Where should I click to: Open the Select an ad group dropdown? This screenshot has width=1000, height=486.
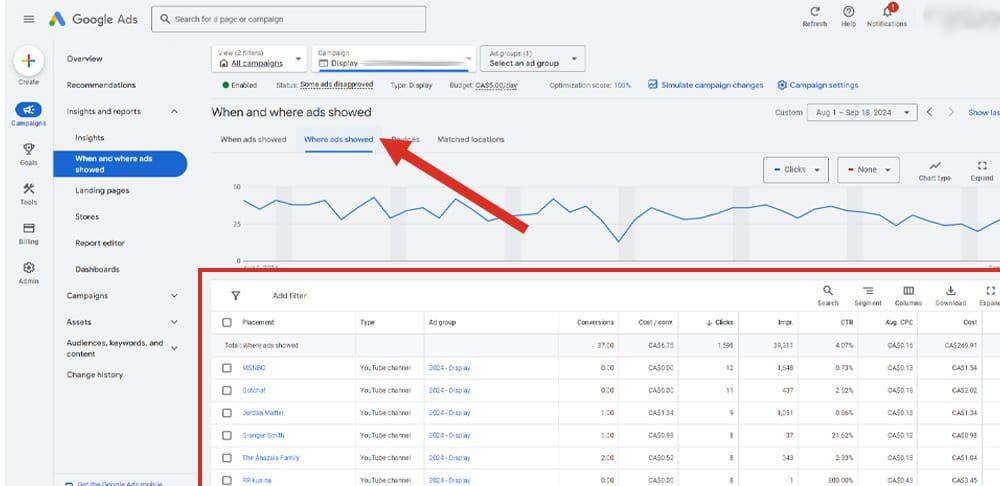[x=533, y=59]
